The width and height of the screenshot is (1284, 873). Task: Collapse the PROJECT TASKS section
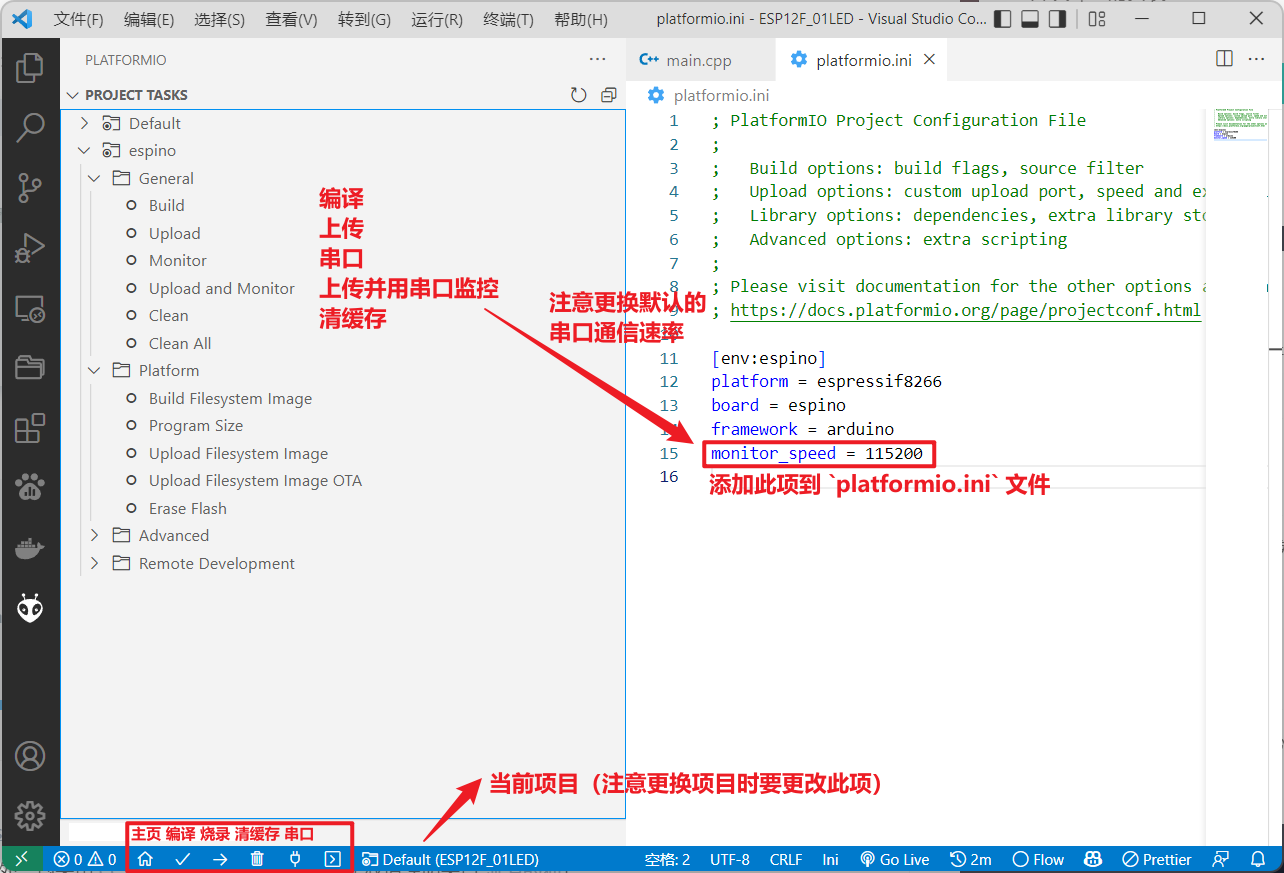(x=72, y=95)
